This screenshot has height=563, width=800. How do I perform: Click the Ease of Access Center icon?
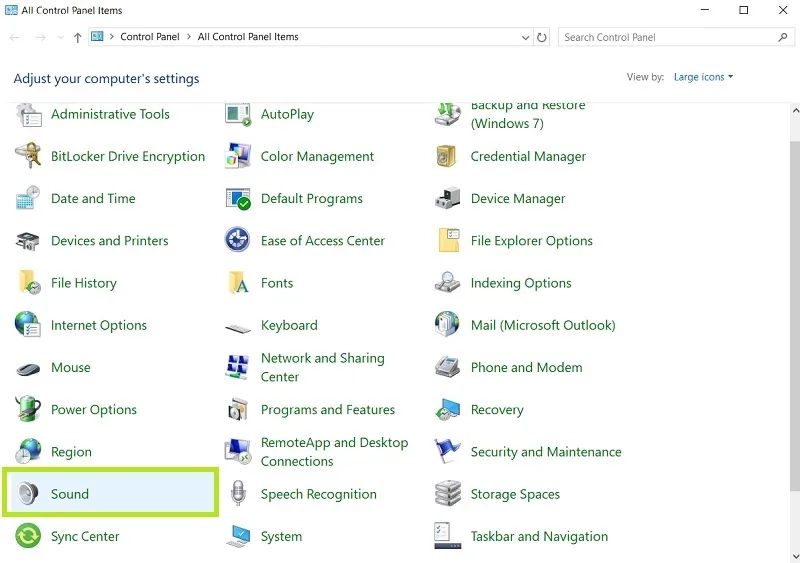click(x=237, y=240)
